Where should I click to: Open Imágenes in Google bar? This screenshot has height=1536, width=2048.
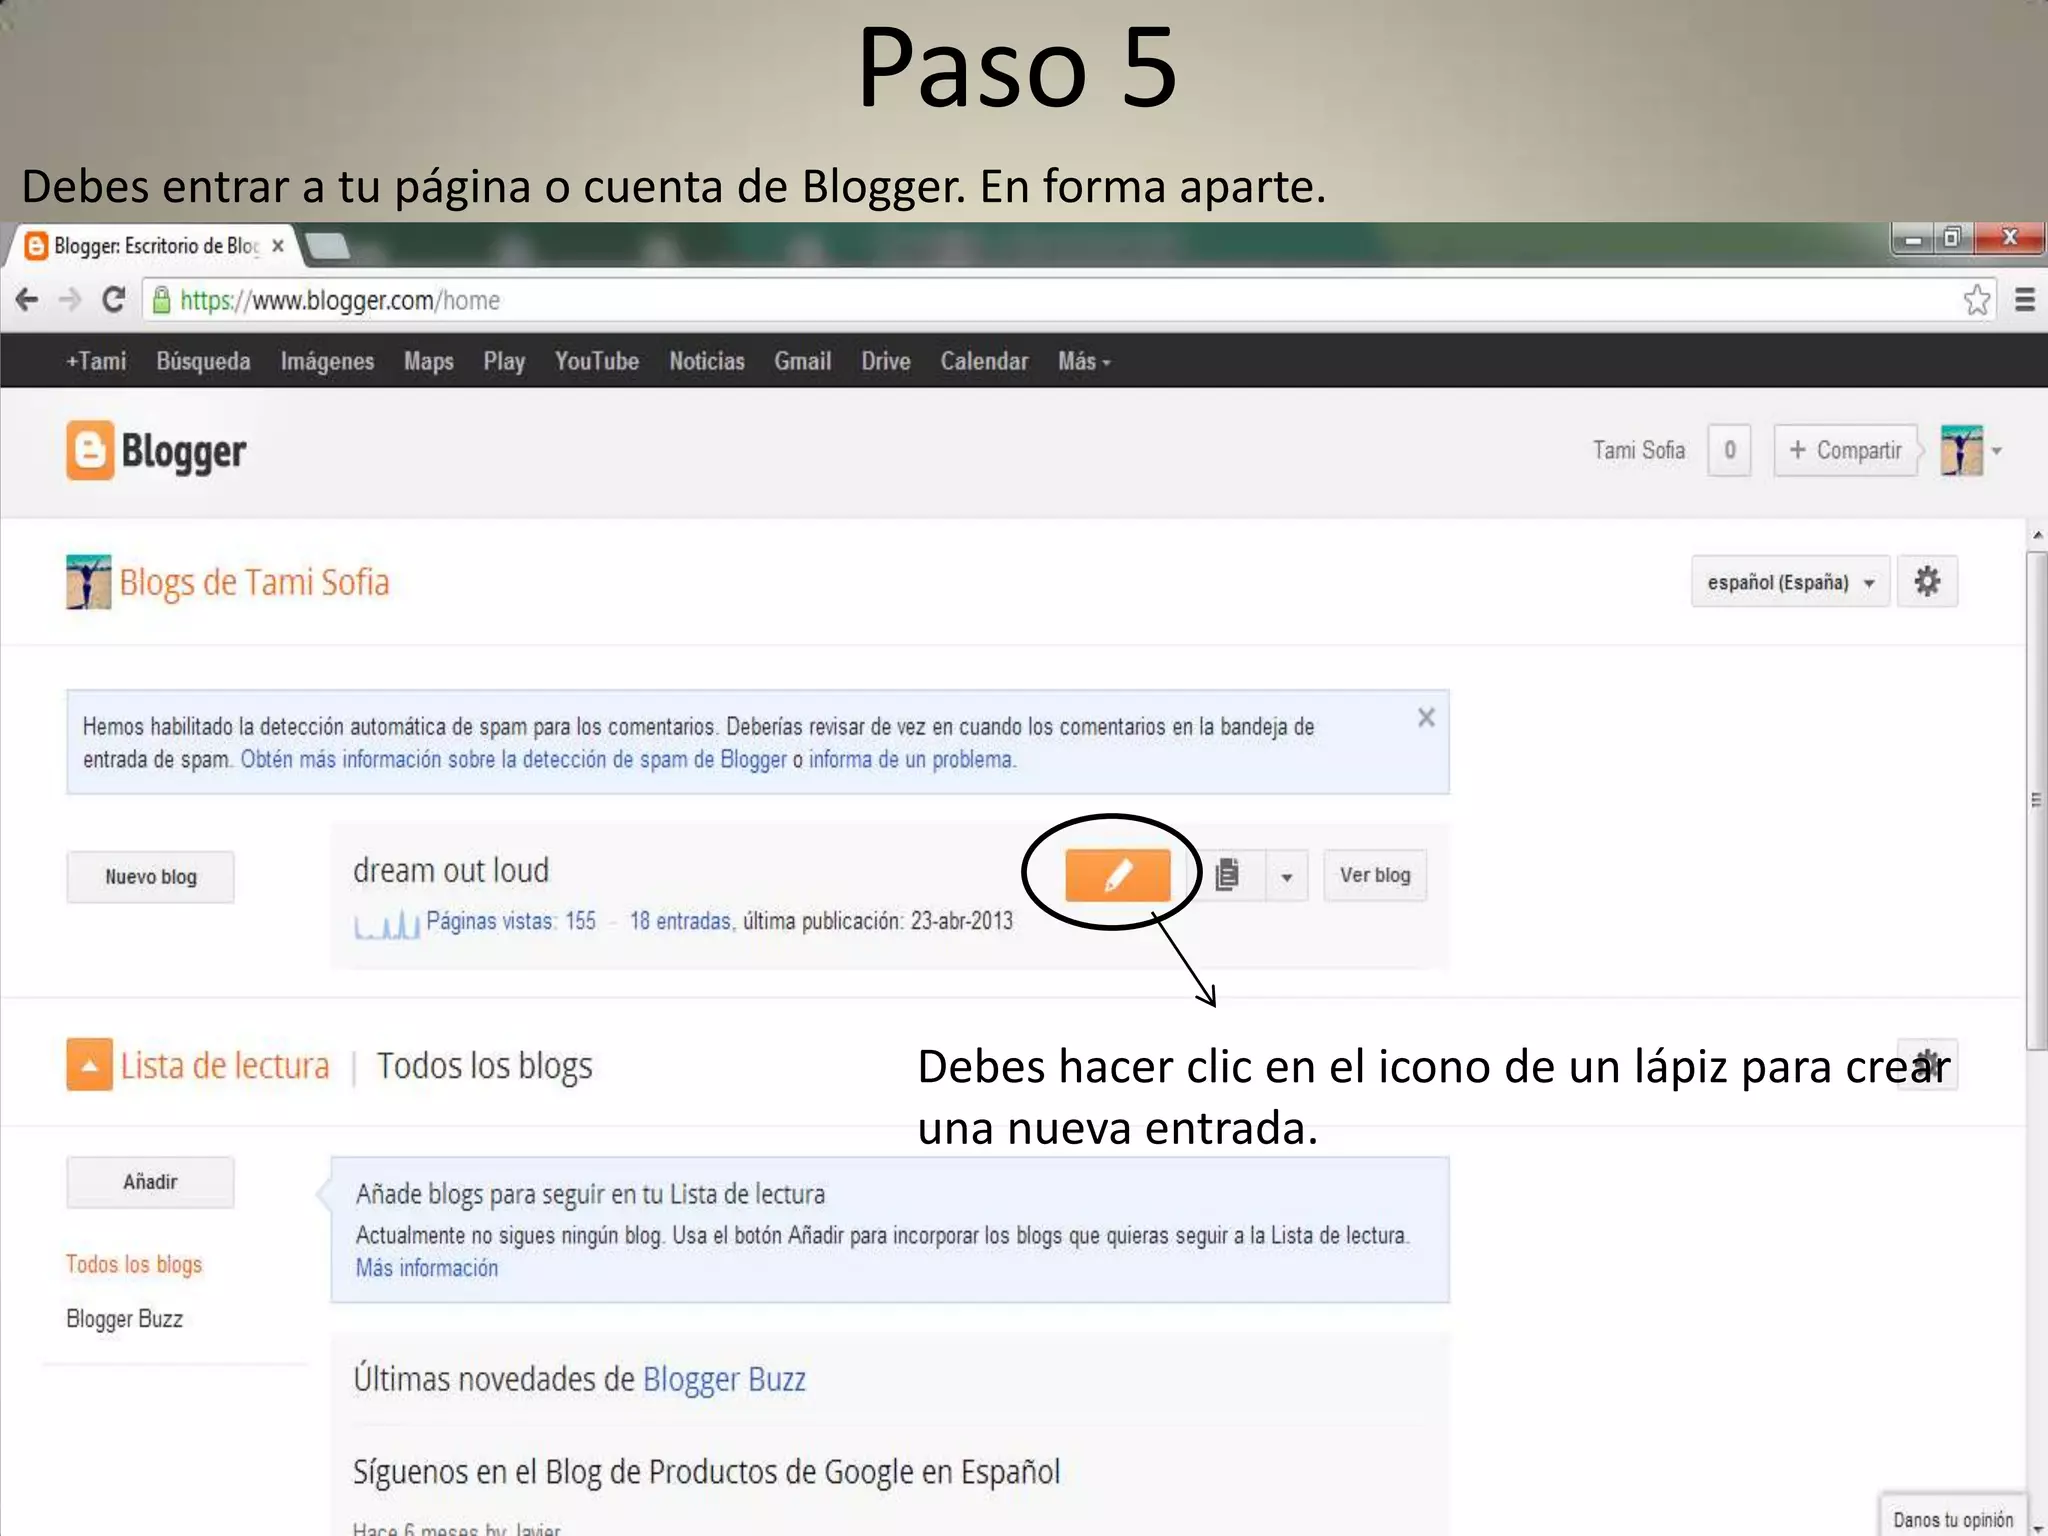pyautogui.click(x=327, y=361)
